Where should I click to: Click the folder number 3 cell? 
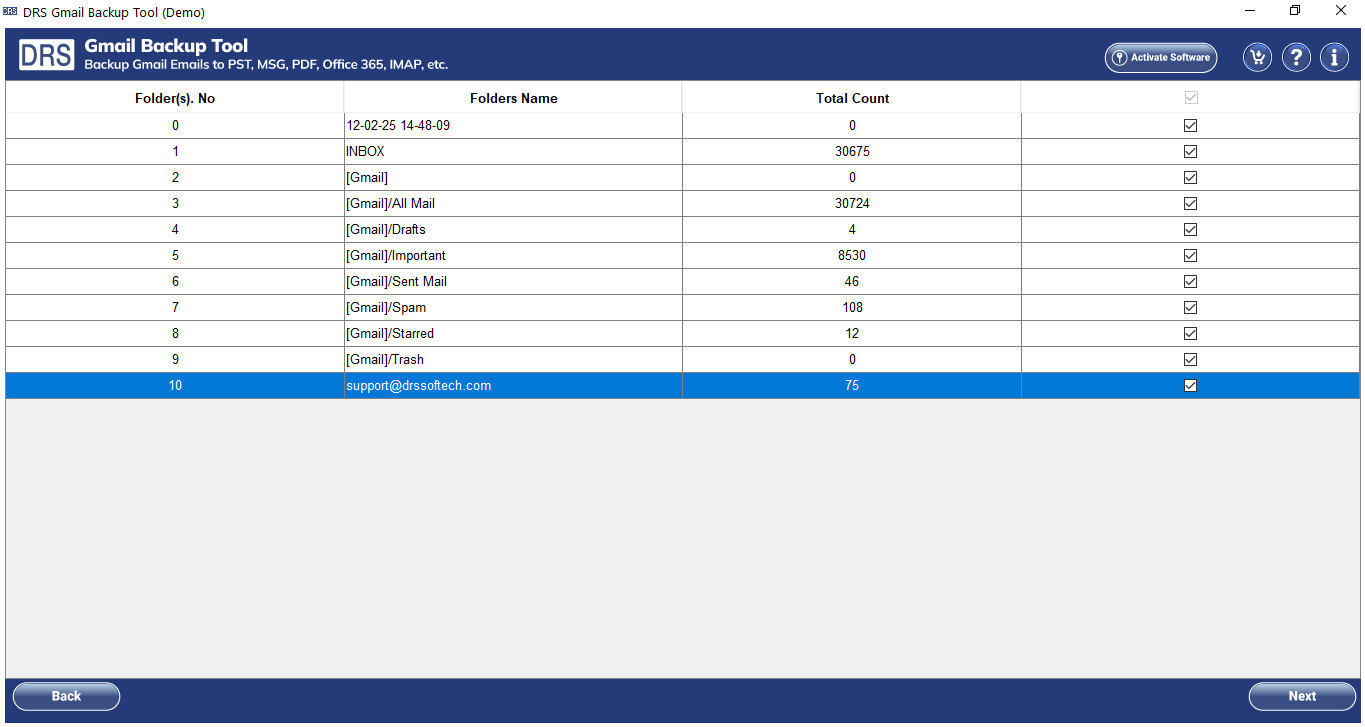175,204
